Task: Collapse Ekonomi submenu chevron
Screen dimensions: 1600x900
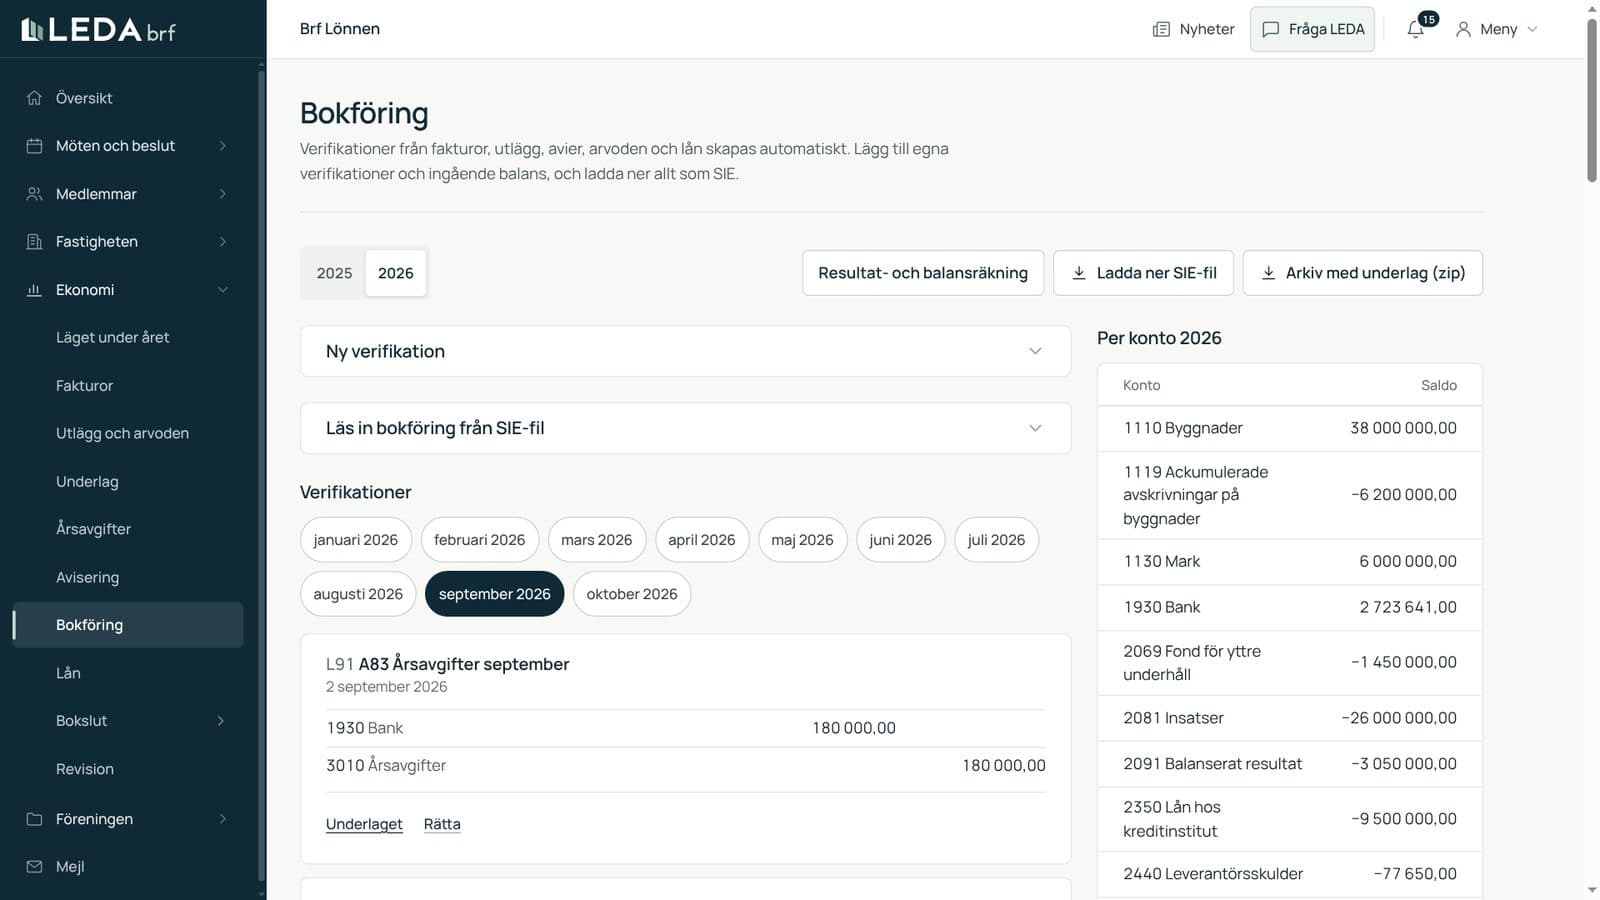Action: pyautogui.click(x=222, y=290)
